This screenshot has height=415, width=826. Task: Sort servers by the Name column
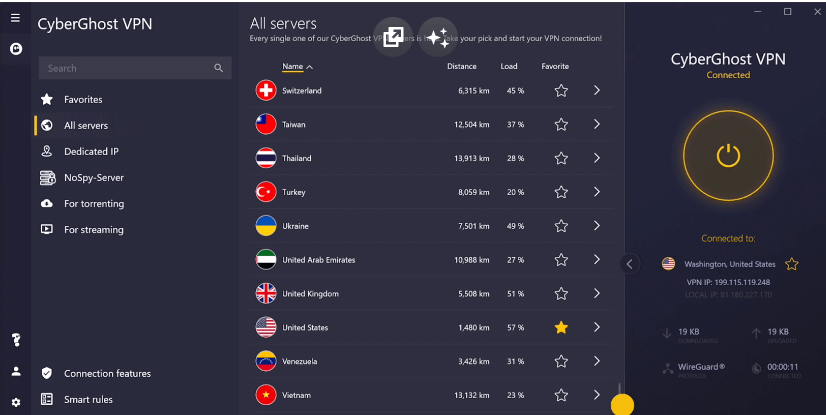click(296, 67)
